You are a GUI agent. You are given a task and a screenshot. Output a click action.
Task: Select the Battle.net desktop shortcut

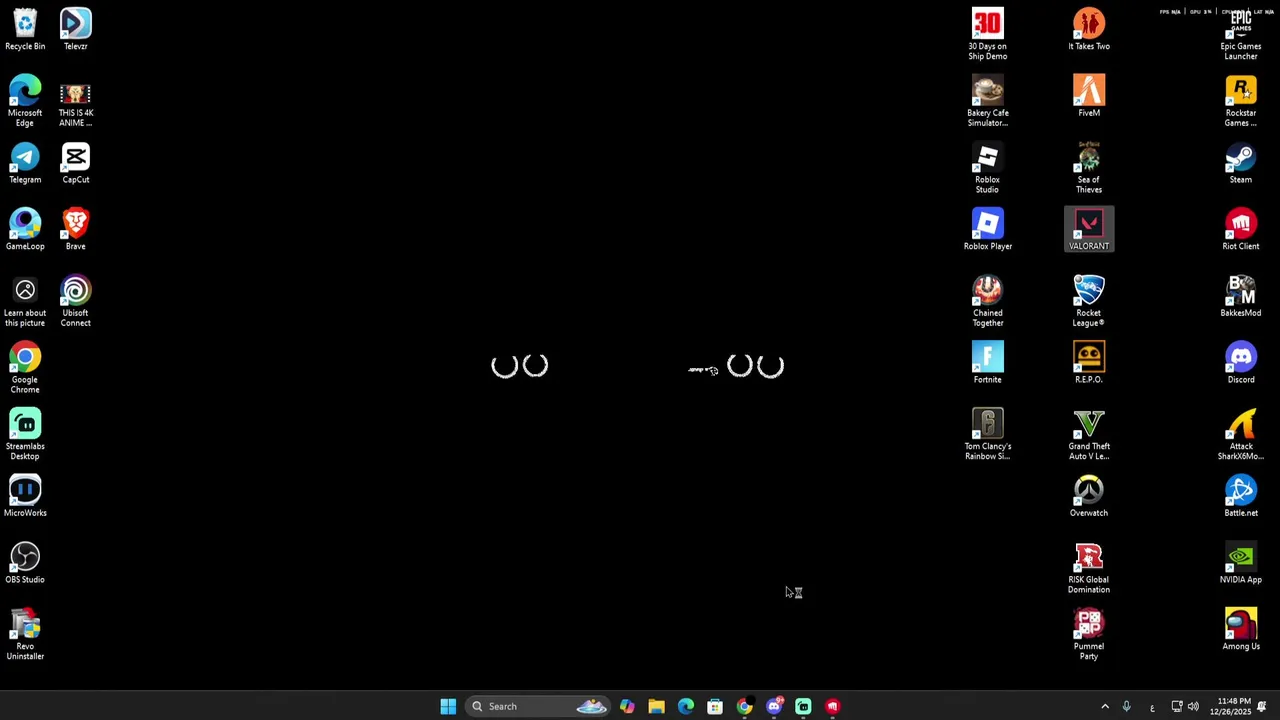[1241, 496]
